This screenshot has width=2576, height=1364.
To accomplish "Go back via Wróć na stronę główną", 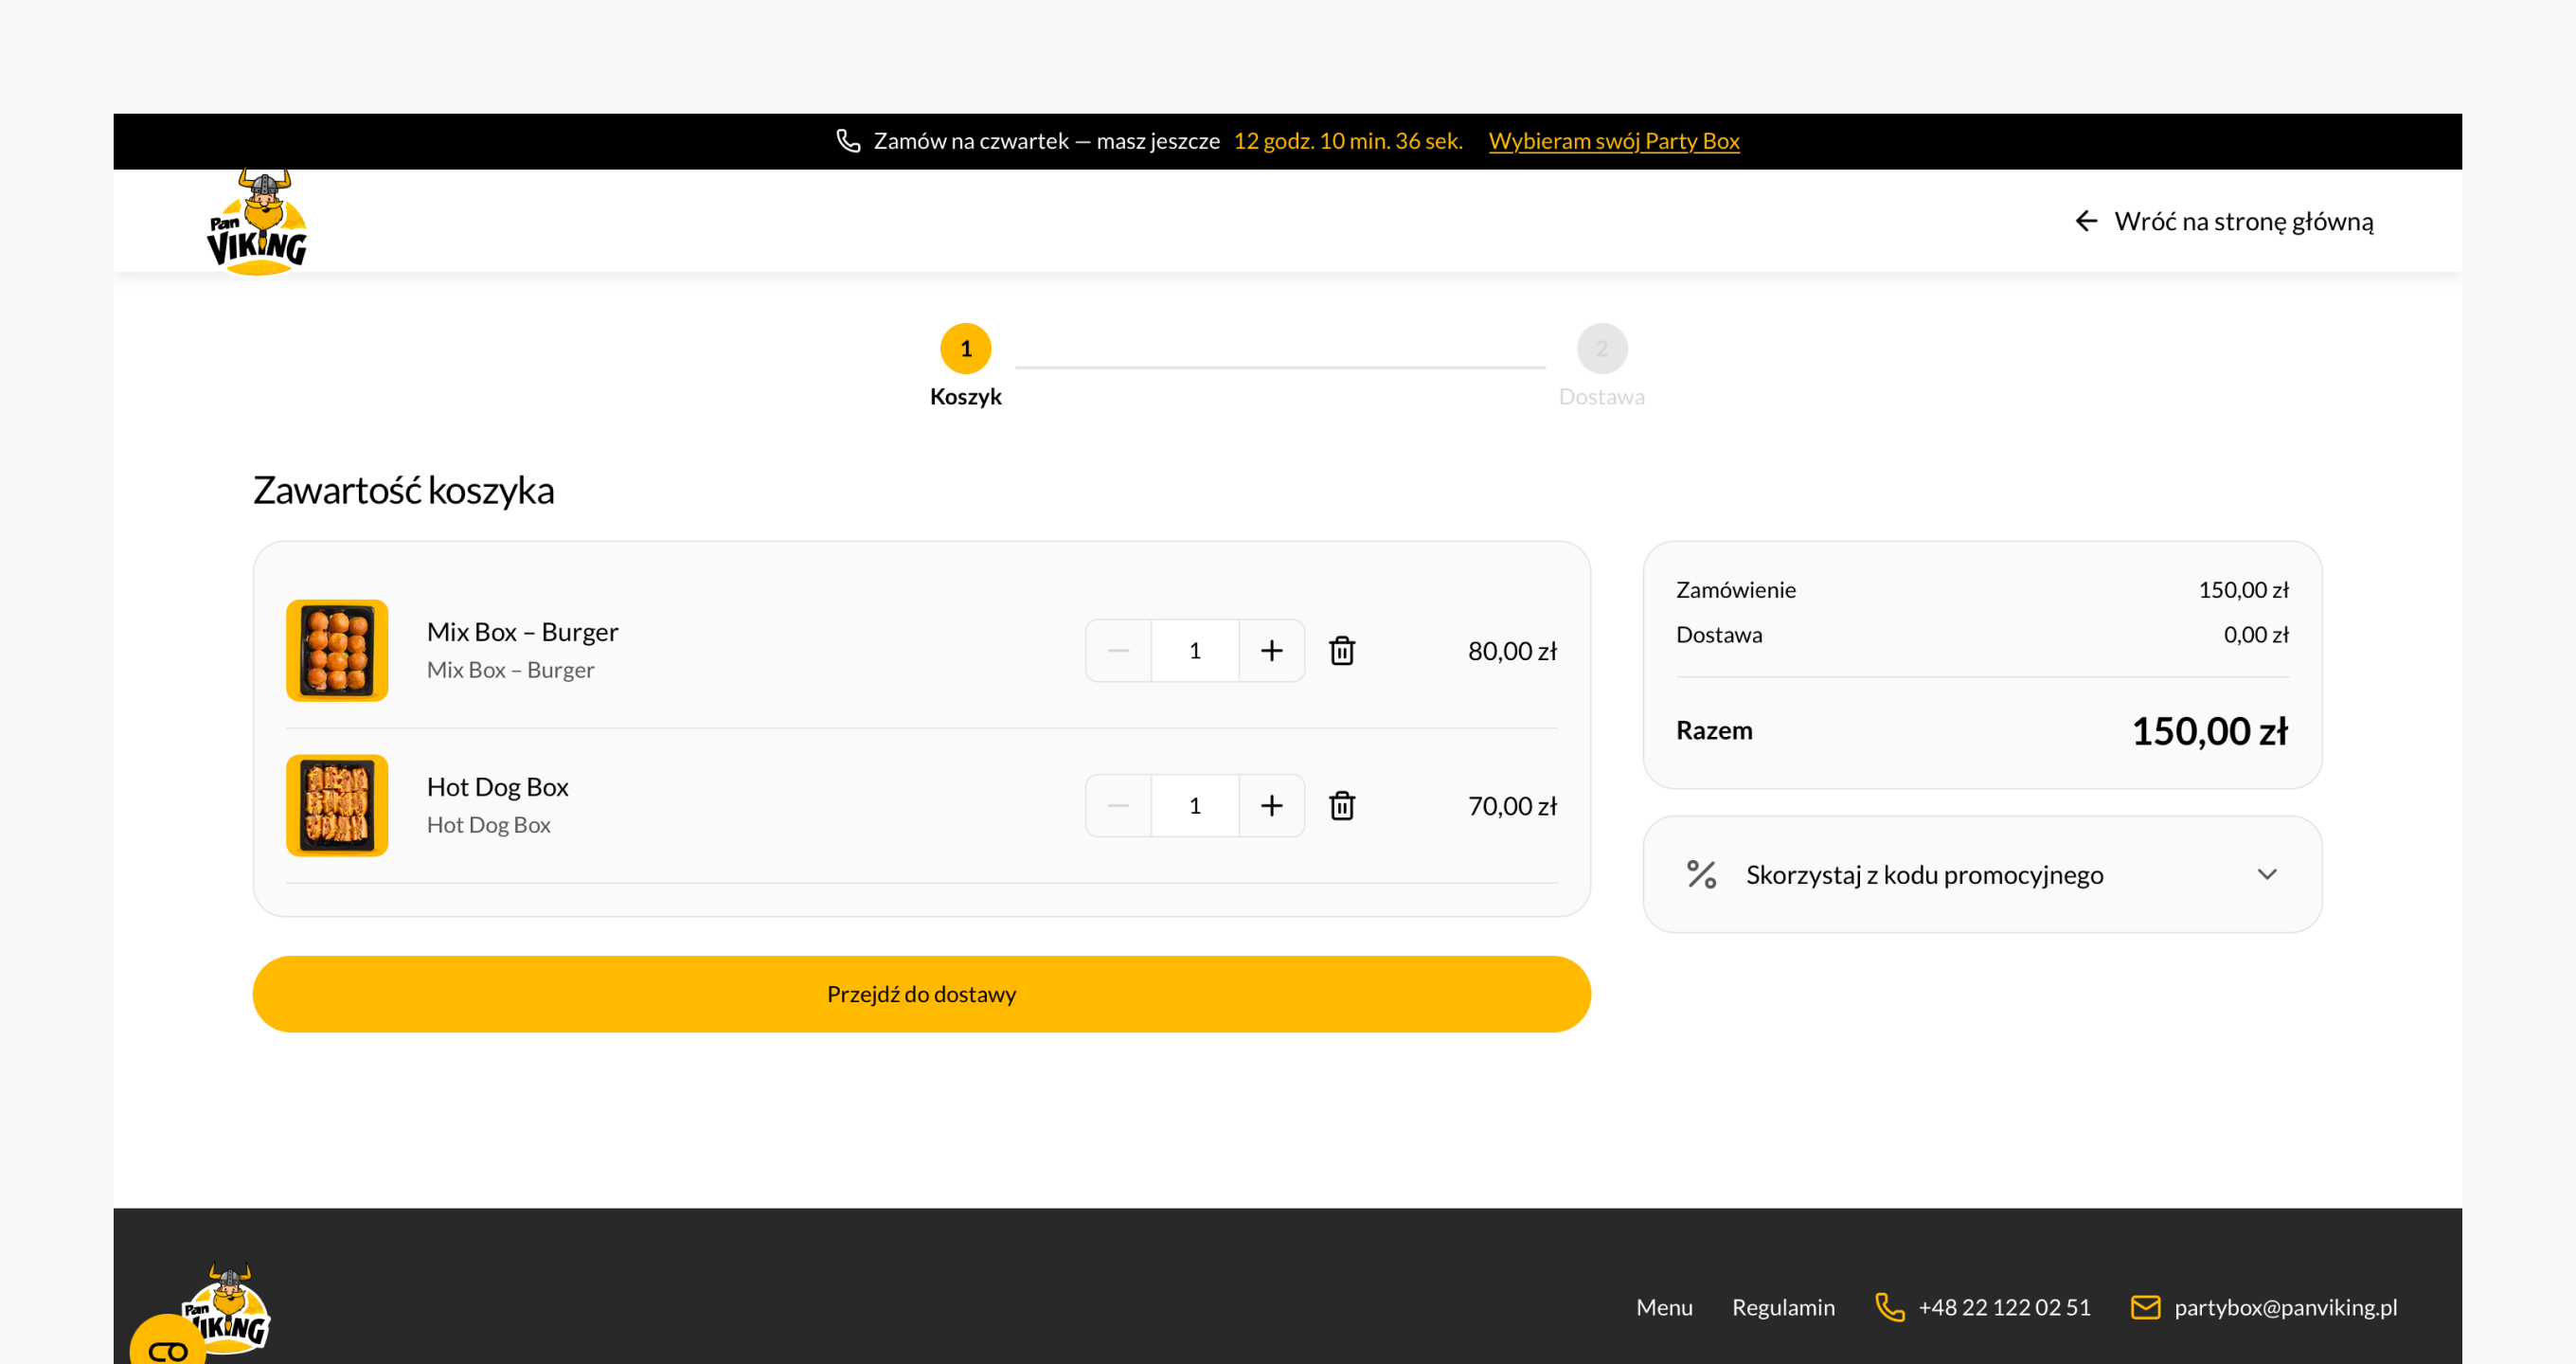I will 2243,221.
